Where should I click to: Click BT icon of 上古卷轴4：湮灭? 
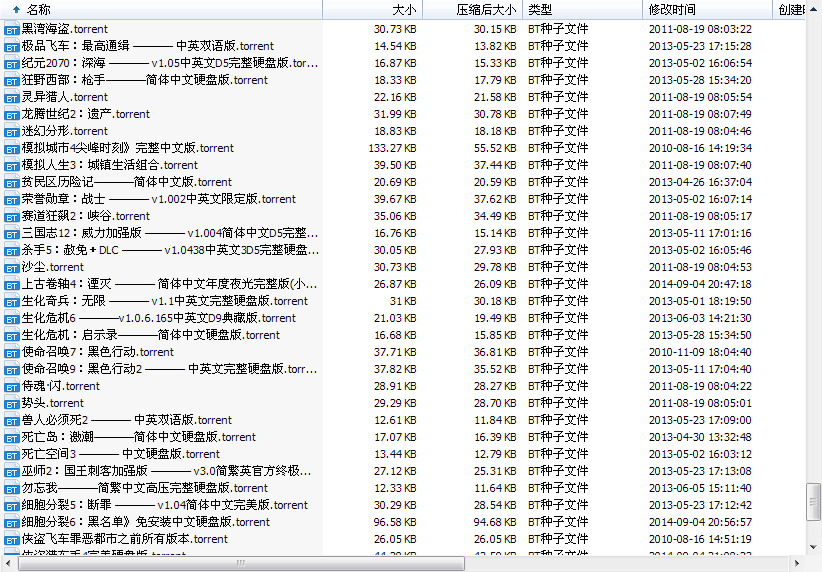[x=12, y=284]
